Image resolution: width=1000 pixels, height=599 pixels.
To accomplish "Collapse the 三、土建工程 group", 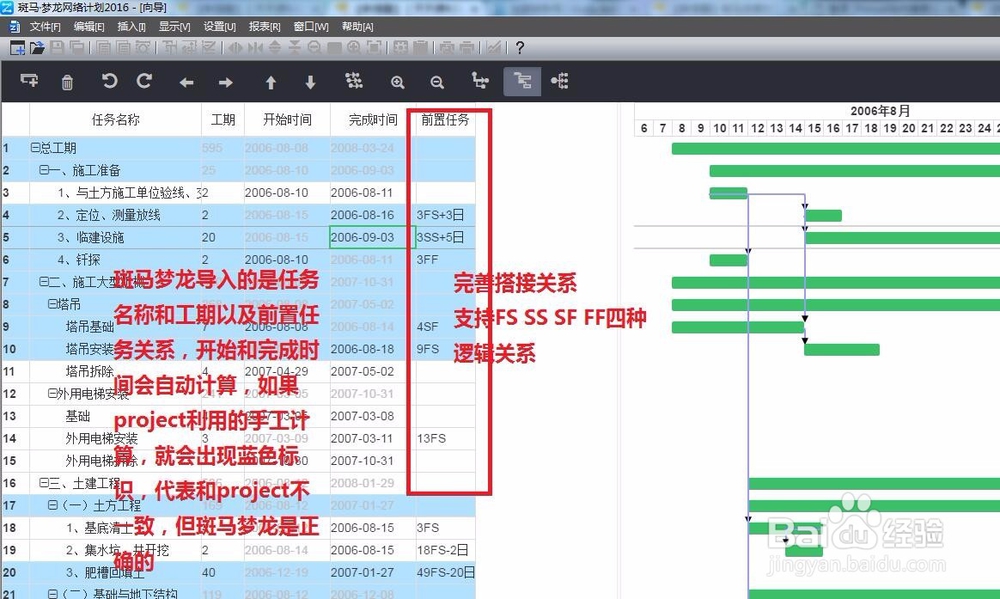I will pyautogui.click(x=43, y=483).
